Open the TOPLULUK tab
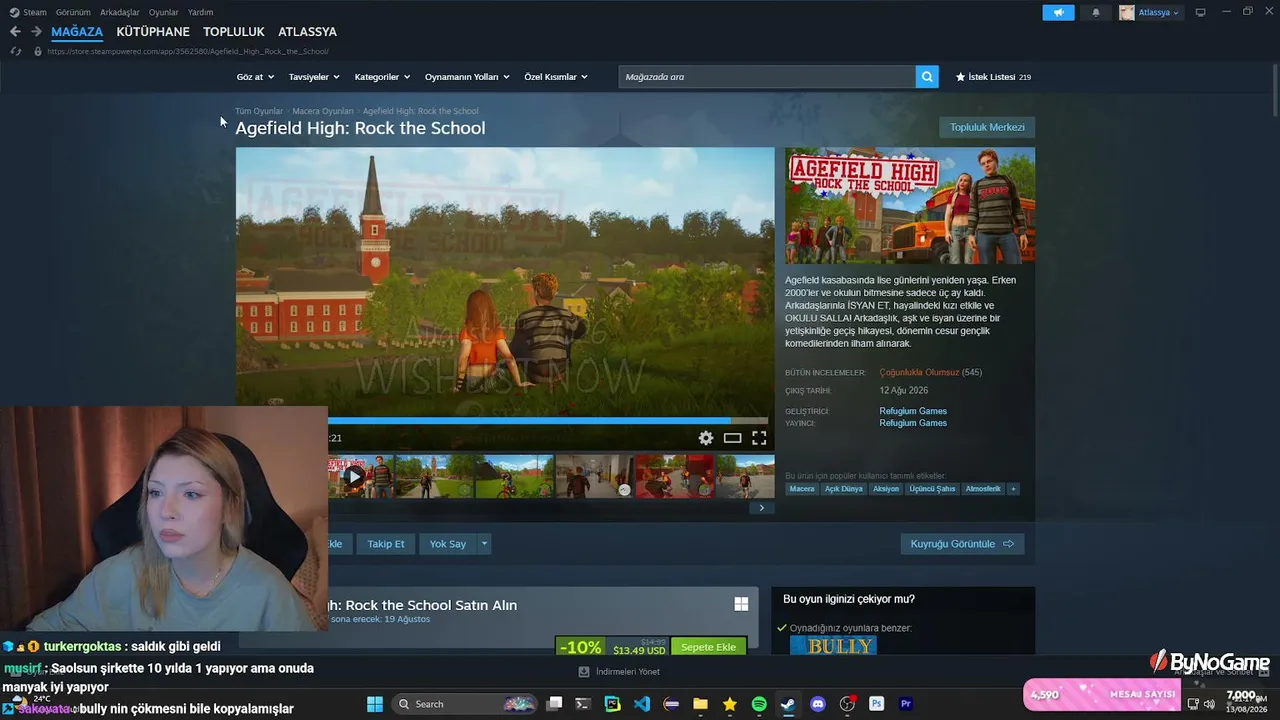The height and width of the screenshot is (720, 1280). click(x=234, y=32)
